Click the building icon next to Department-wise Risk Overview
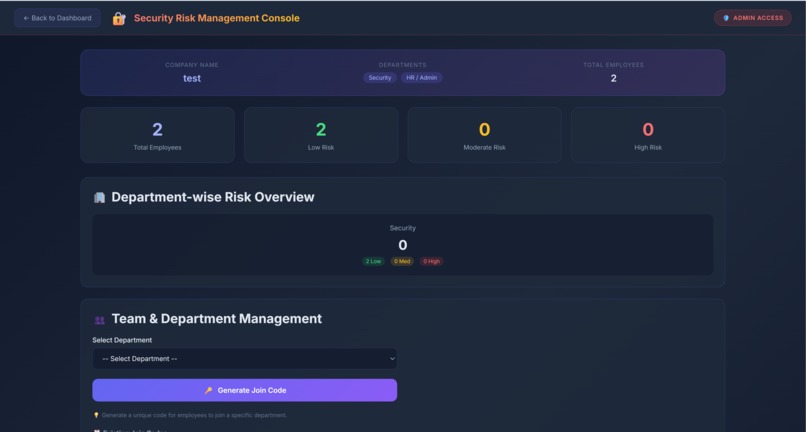 99,197
